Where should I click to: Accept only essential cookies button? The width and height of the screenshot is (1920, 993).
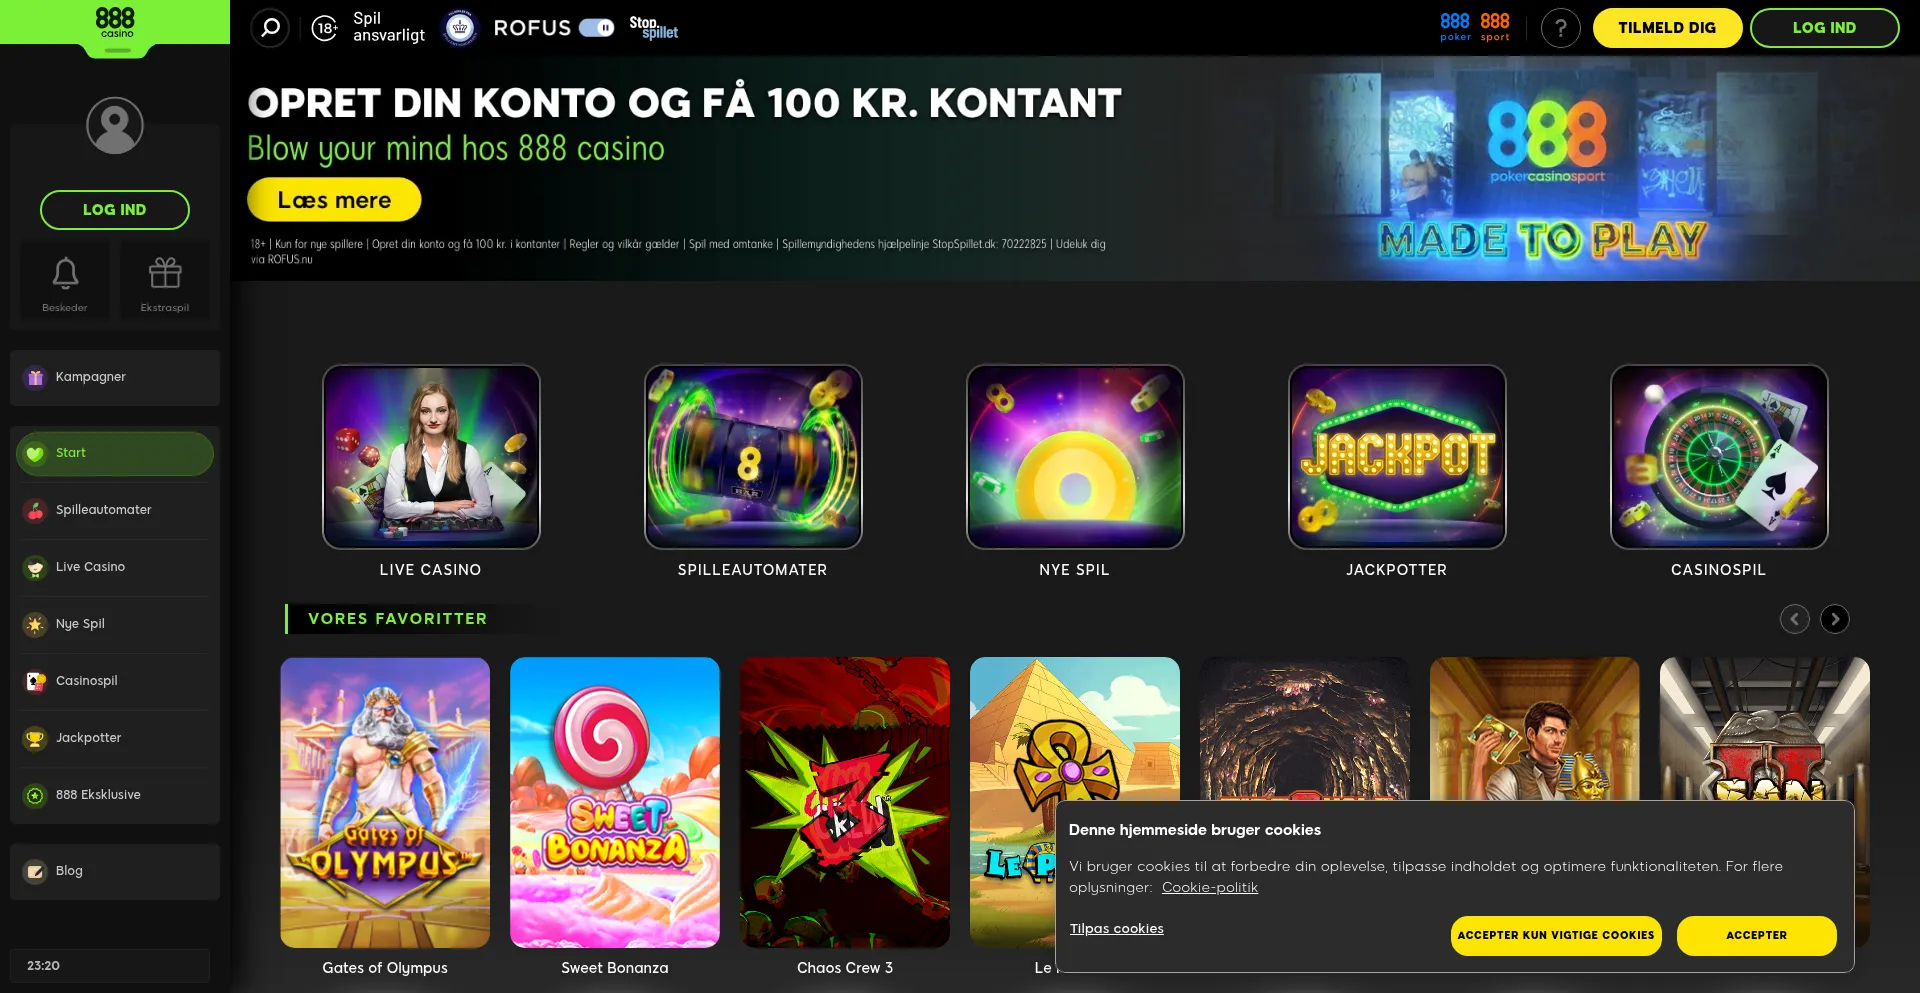point(1555,936)
